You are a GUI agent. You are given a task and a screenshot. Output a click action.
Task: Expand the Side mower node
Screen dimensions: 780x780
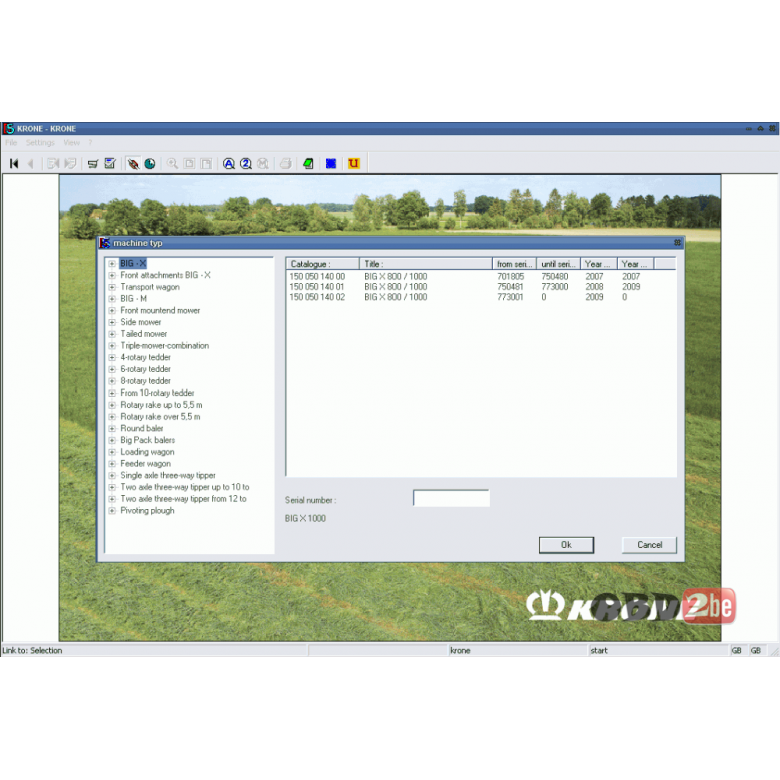(112, 322)
